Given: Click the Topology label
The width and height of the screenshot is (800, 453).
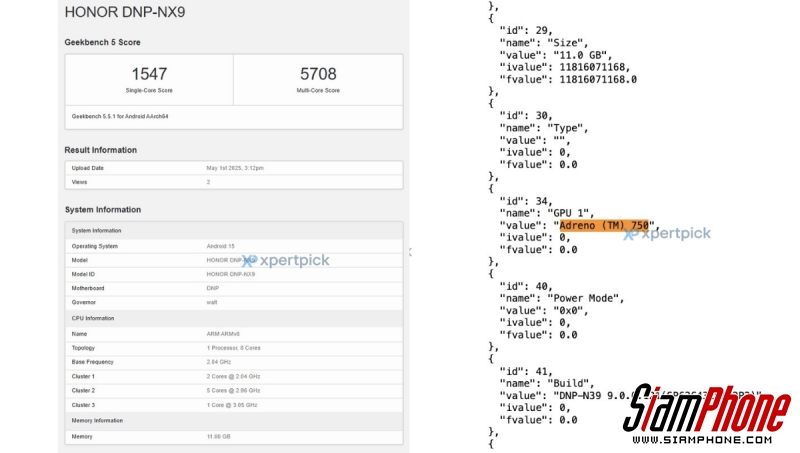Looking at the screenshot, I should click(x=83, y=348).
